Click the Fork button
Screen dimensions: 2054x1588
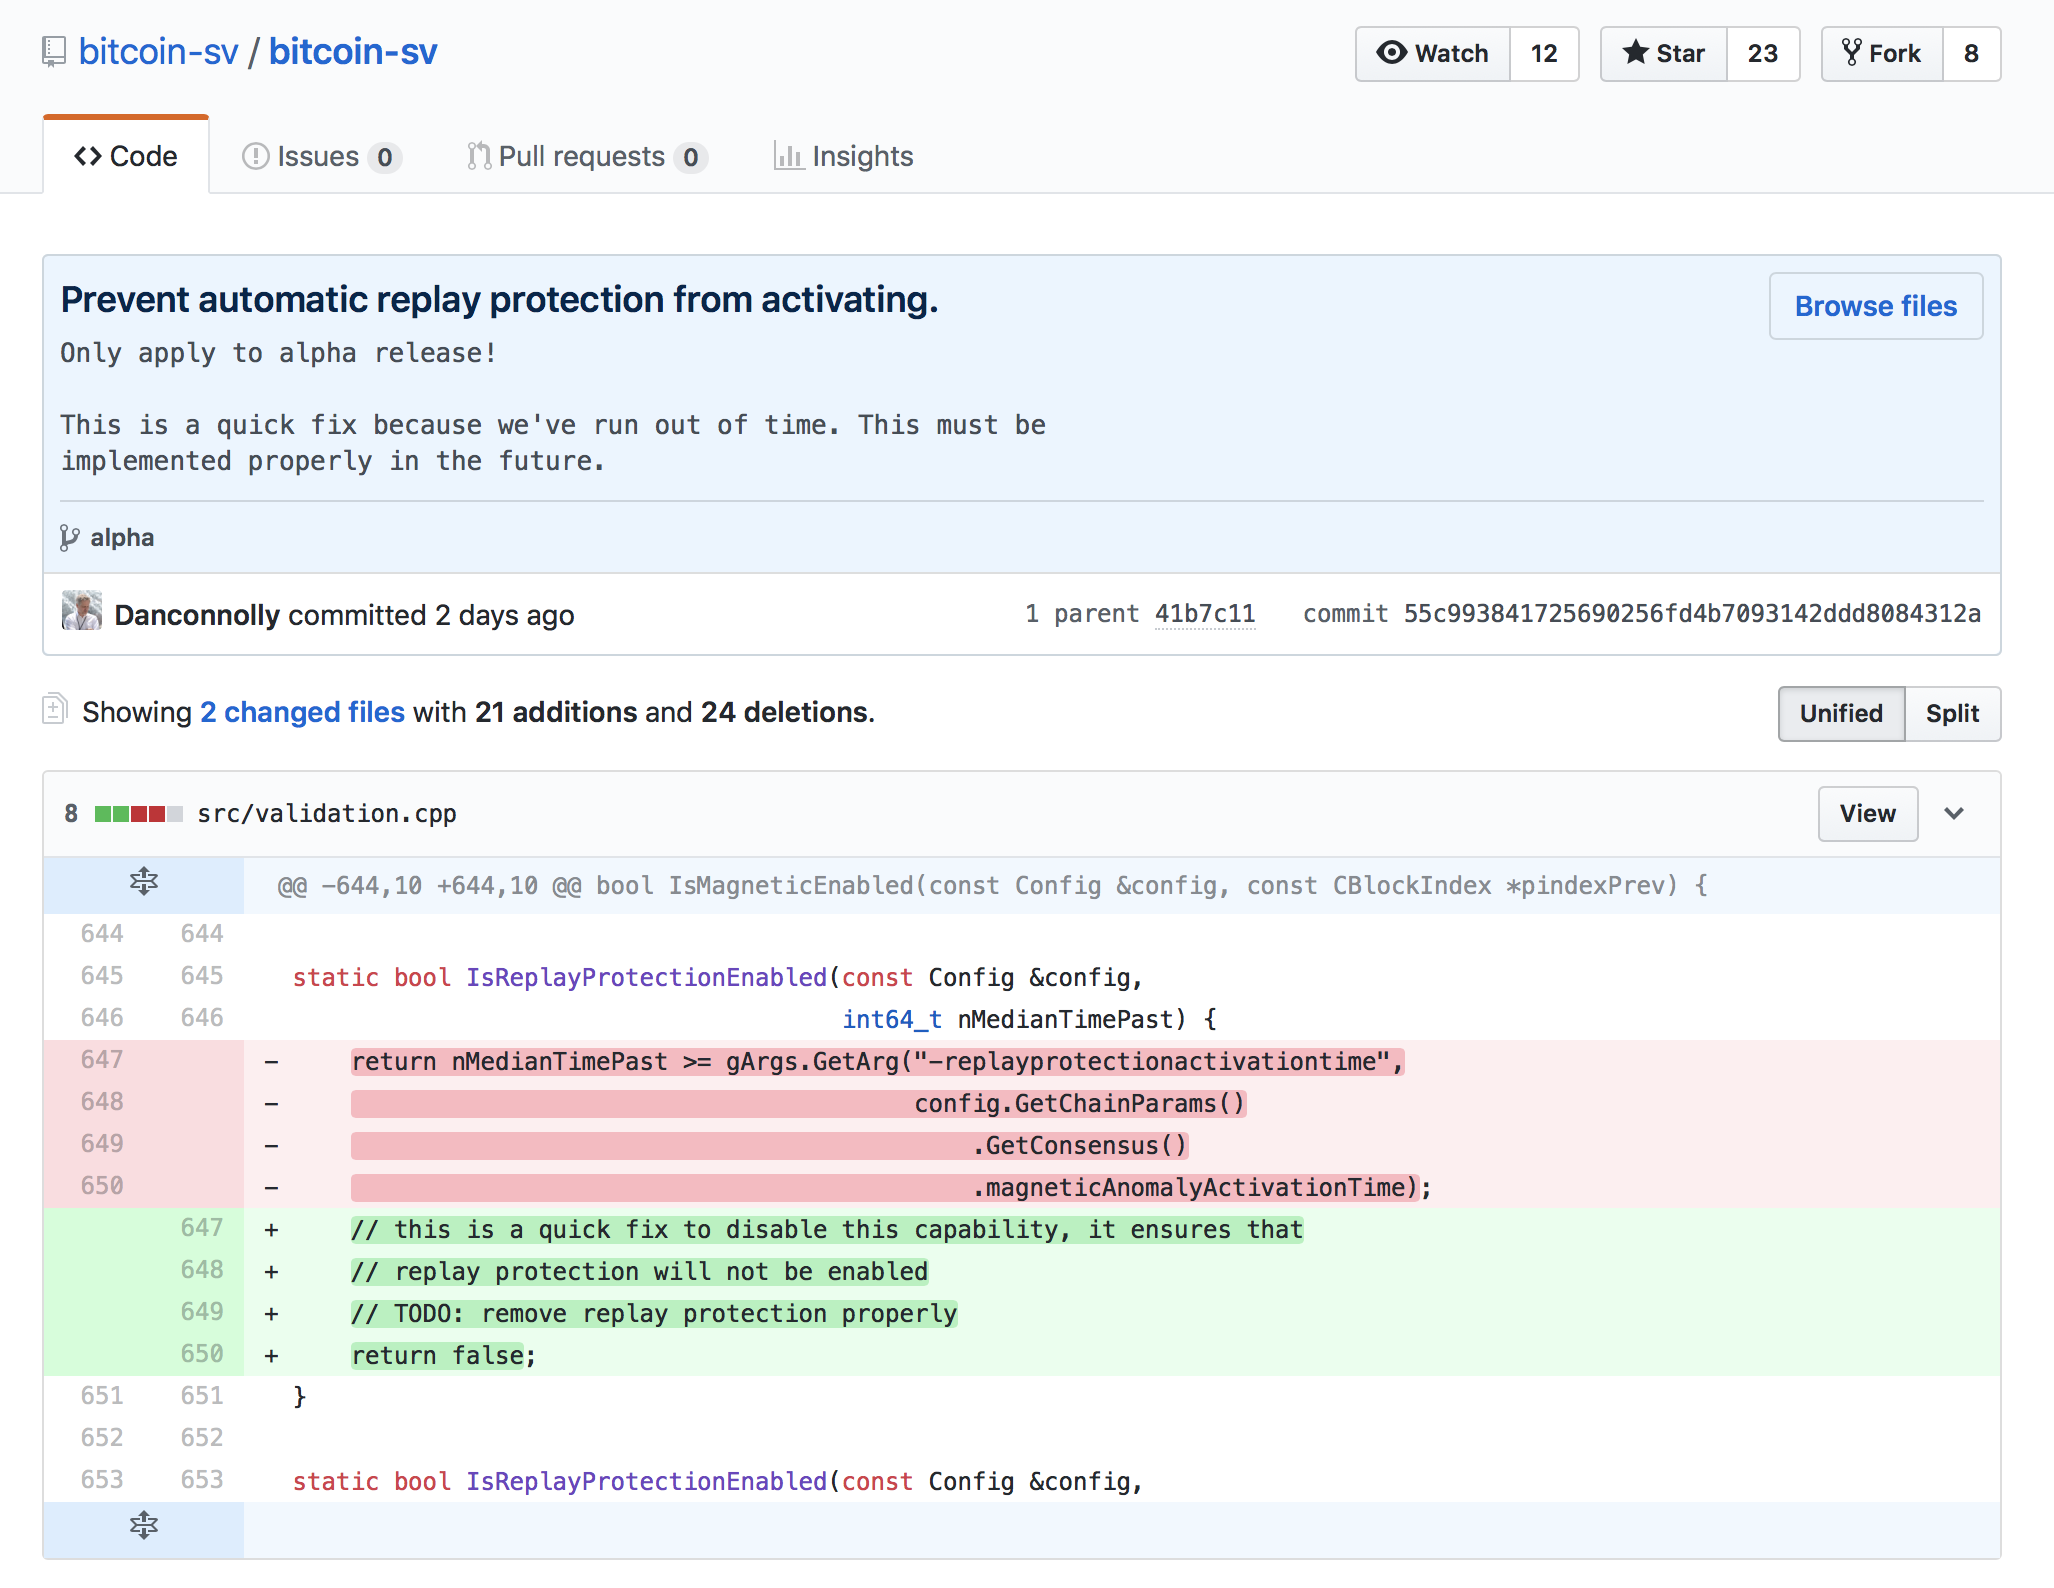pyautogui.click(x=1882, y=53)
